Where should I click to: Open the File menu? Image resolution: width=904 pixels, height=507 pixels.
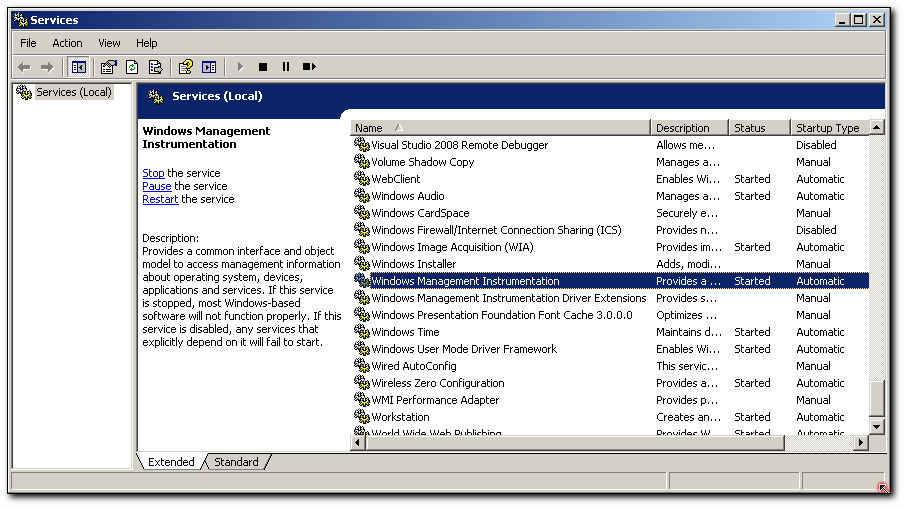(28, 43)
